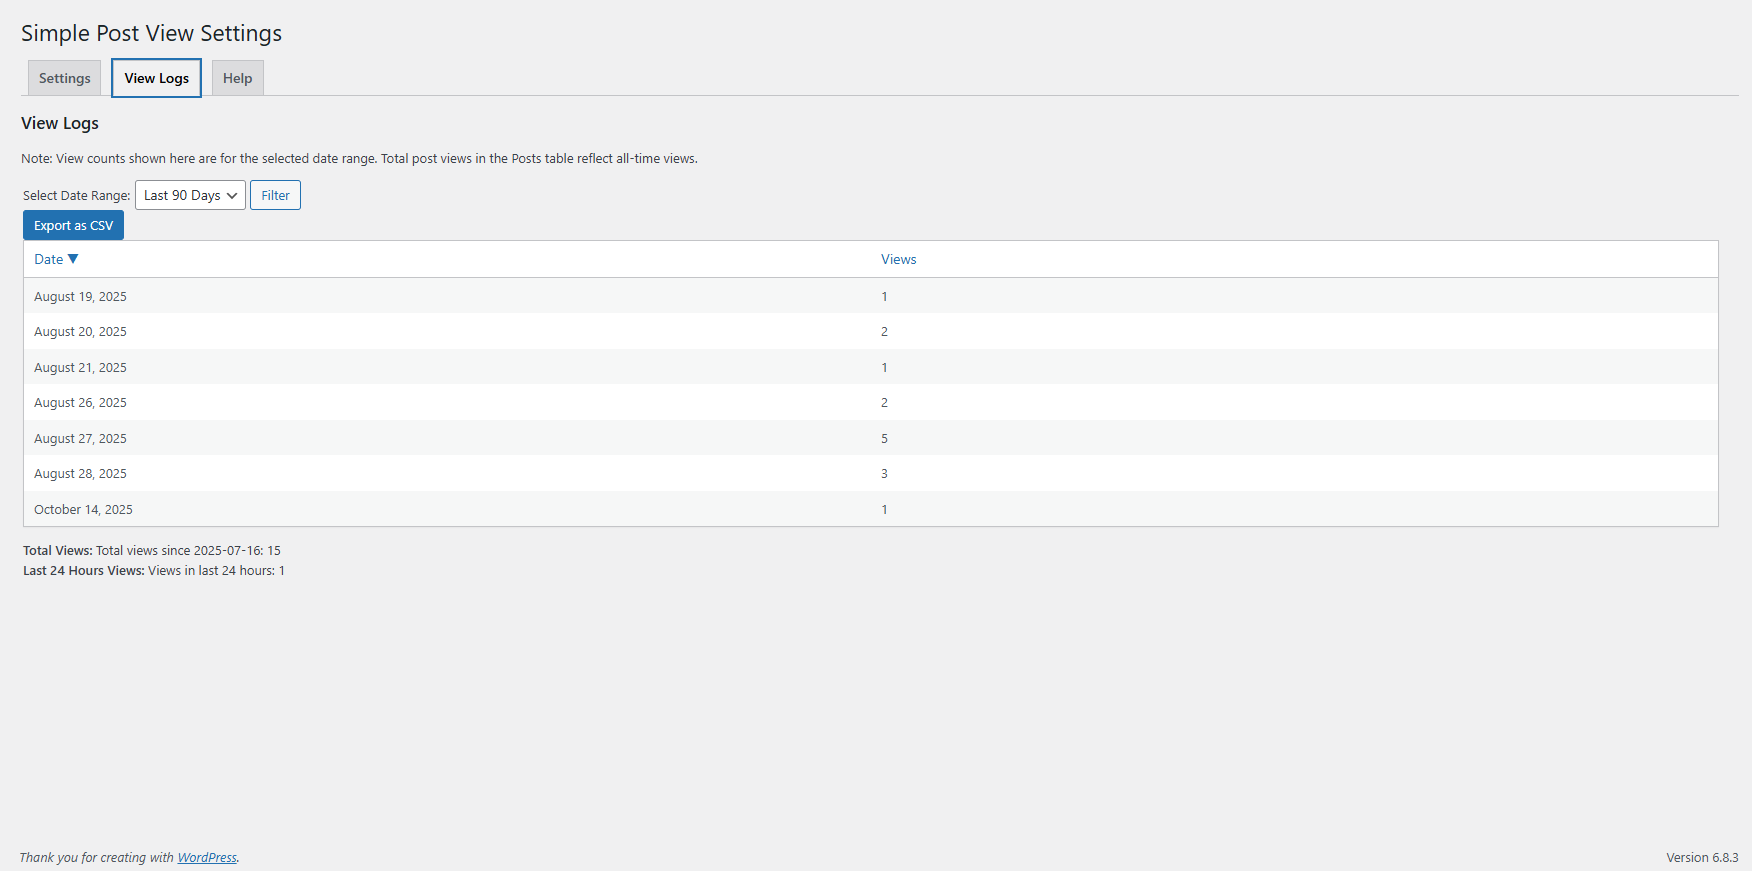Click the Filter button
The image size is (1752, 871).
point(275,195)
